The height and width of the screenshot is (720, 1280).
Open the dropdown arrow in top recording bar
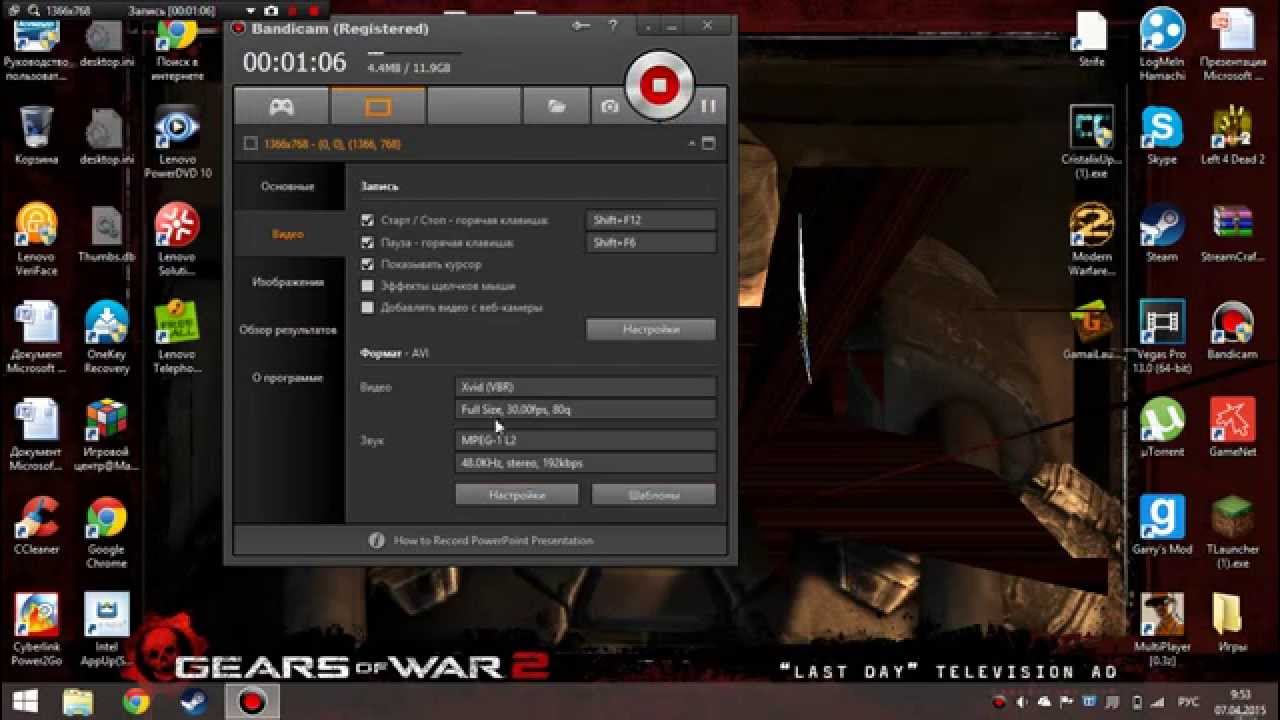(249, 9)
